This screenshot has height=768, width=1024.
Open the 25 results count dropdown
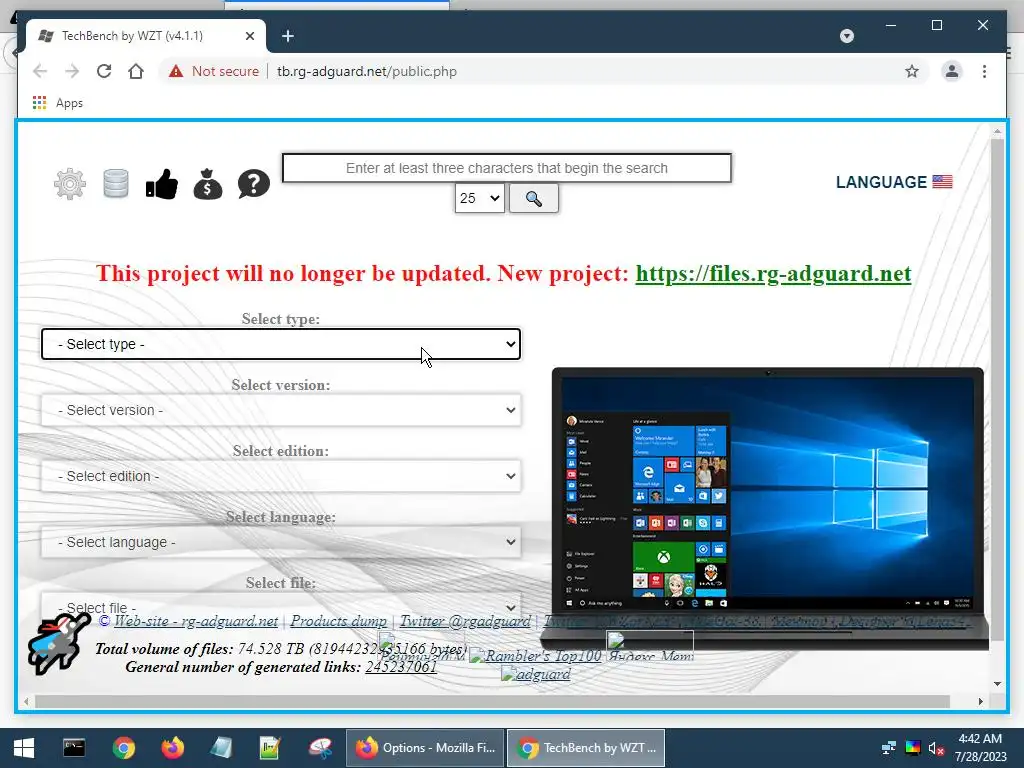(x=479, y=198)
